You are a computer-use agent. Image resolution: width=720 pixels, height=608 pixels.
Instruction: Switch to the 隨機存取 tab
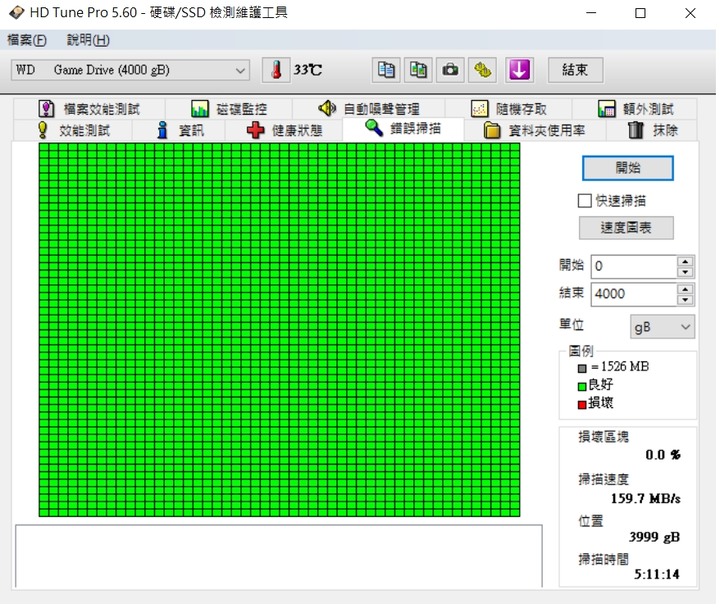[x=508, y=109]
